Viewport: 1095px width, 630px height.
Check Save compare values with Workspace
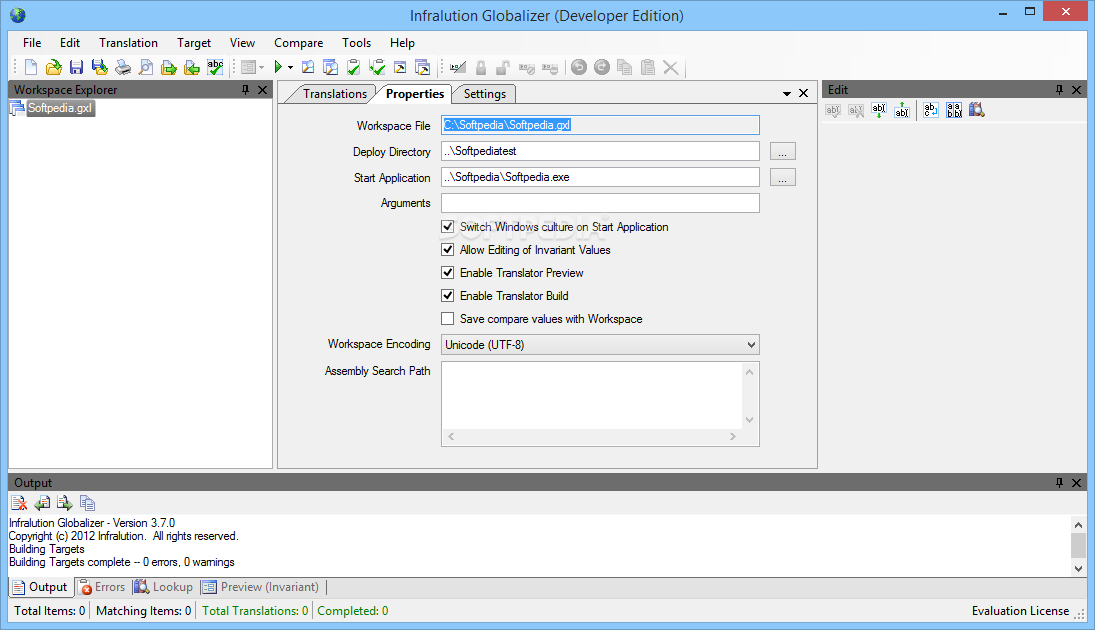point(448,318)
